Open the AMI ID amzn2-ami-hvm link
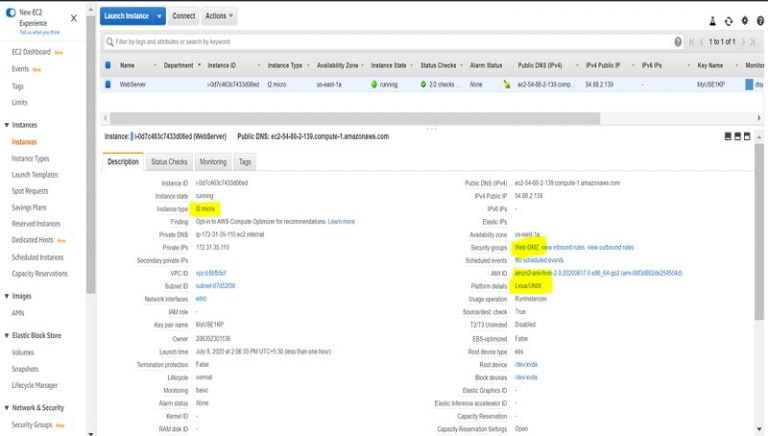Viewport: 768px width, 436px height. pos(599,273)
